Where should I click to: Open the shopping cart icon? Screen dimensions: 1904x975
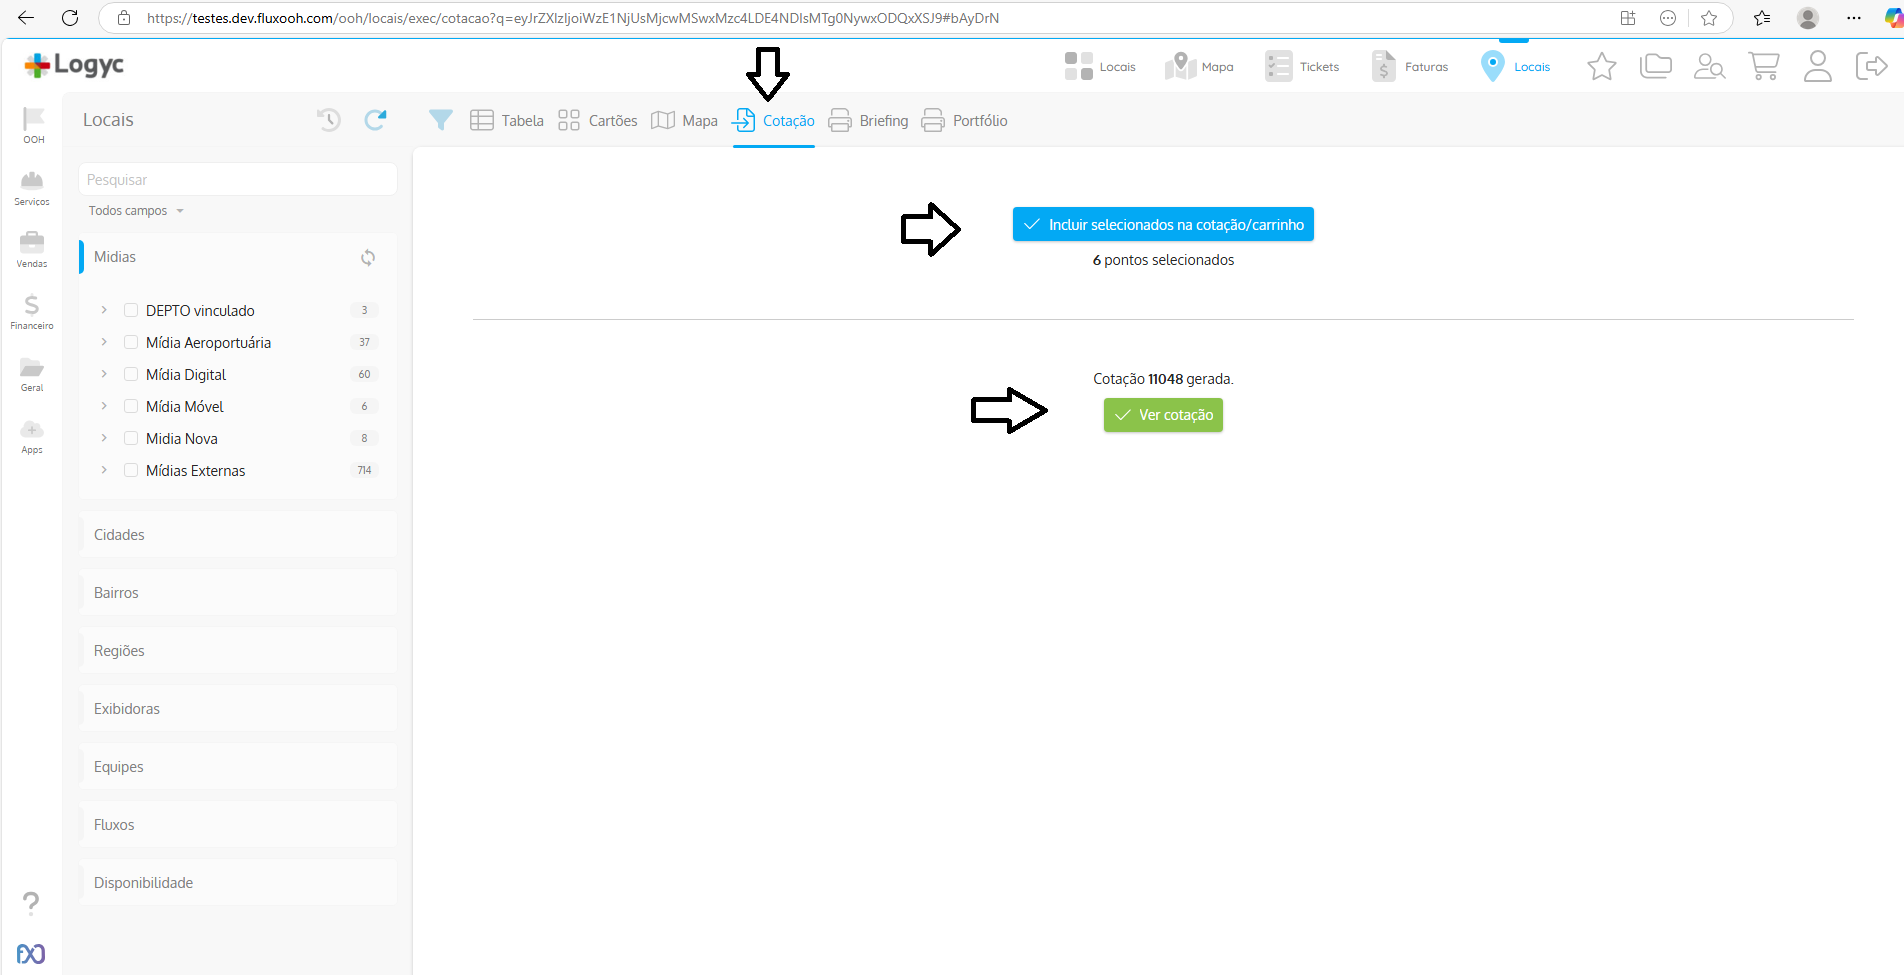pos(1763,66)
